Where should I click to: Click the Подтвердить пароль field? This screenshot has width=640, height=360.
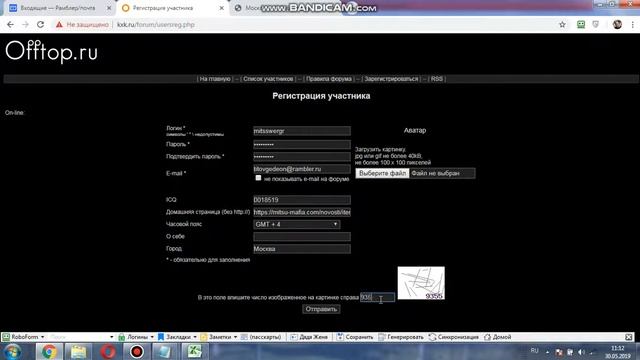point(302,157)
